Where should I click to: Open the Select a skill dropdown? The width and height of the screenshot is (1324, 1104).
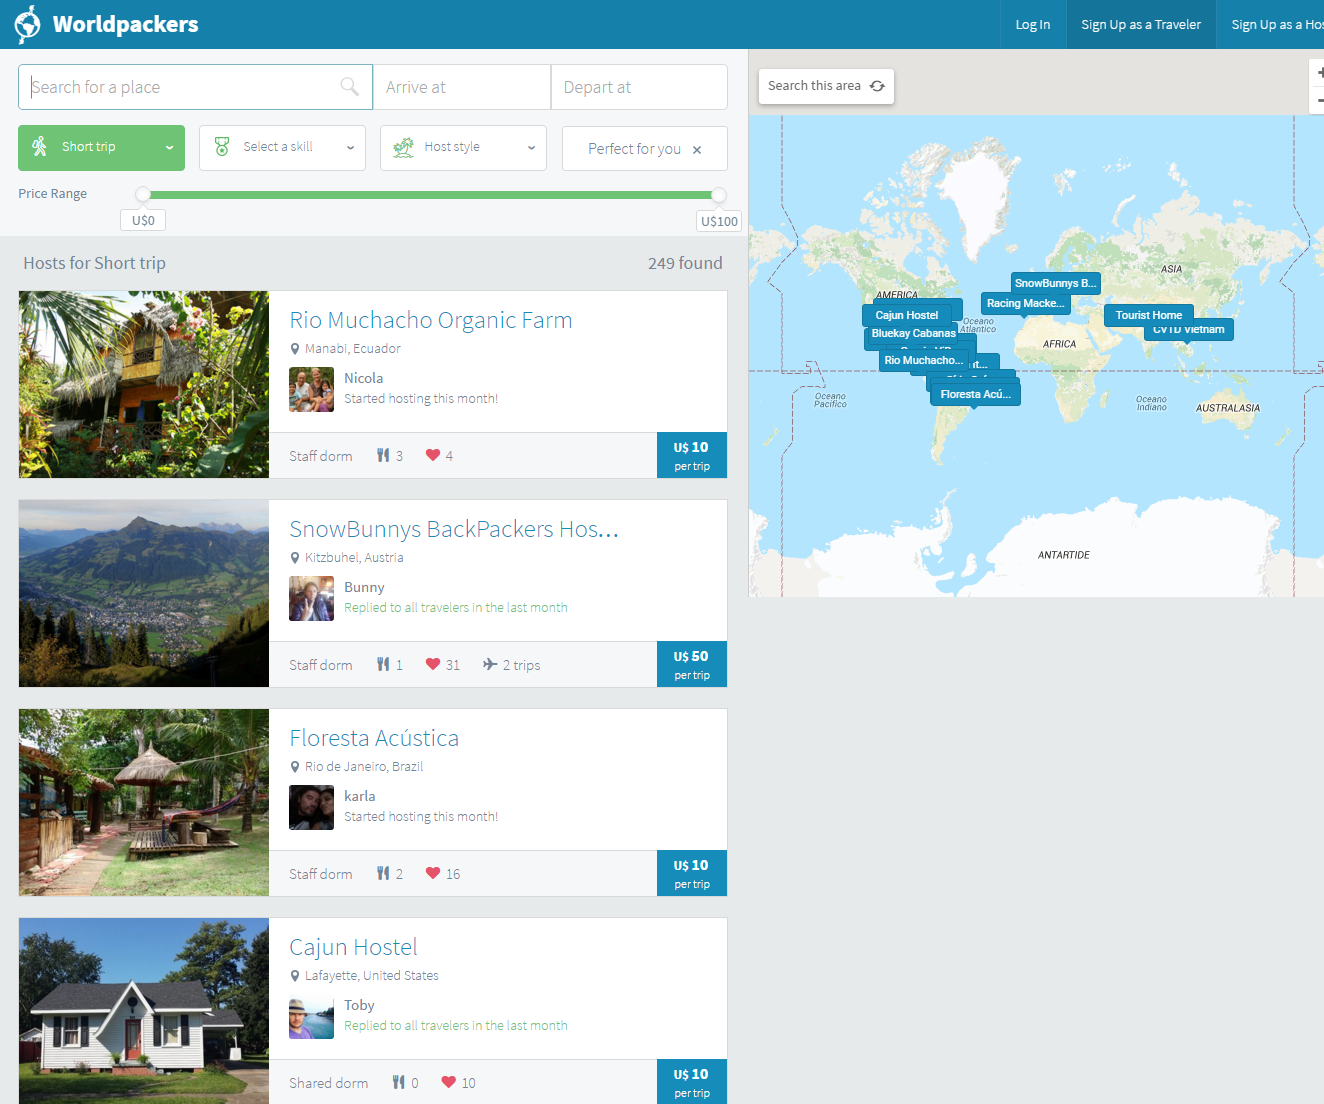pyautogui.click(x=282, y=148)
